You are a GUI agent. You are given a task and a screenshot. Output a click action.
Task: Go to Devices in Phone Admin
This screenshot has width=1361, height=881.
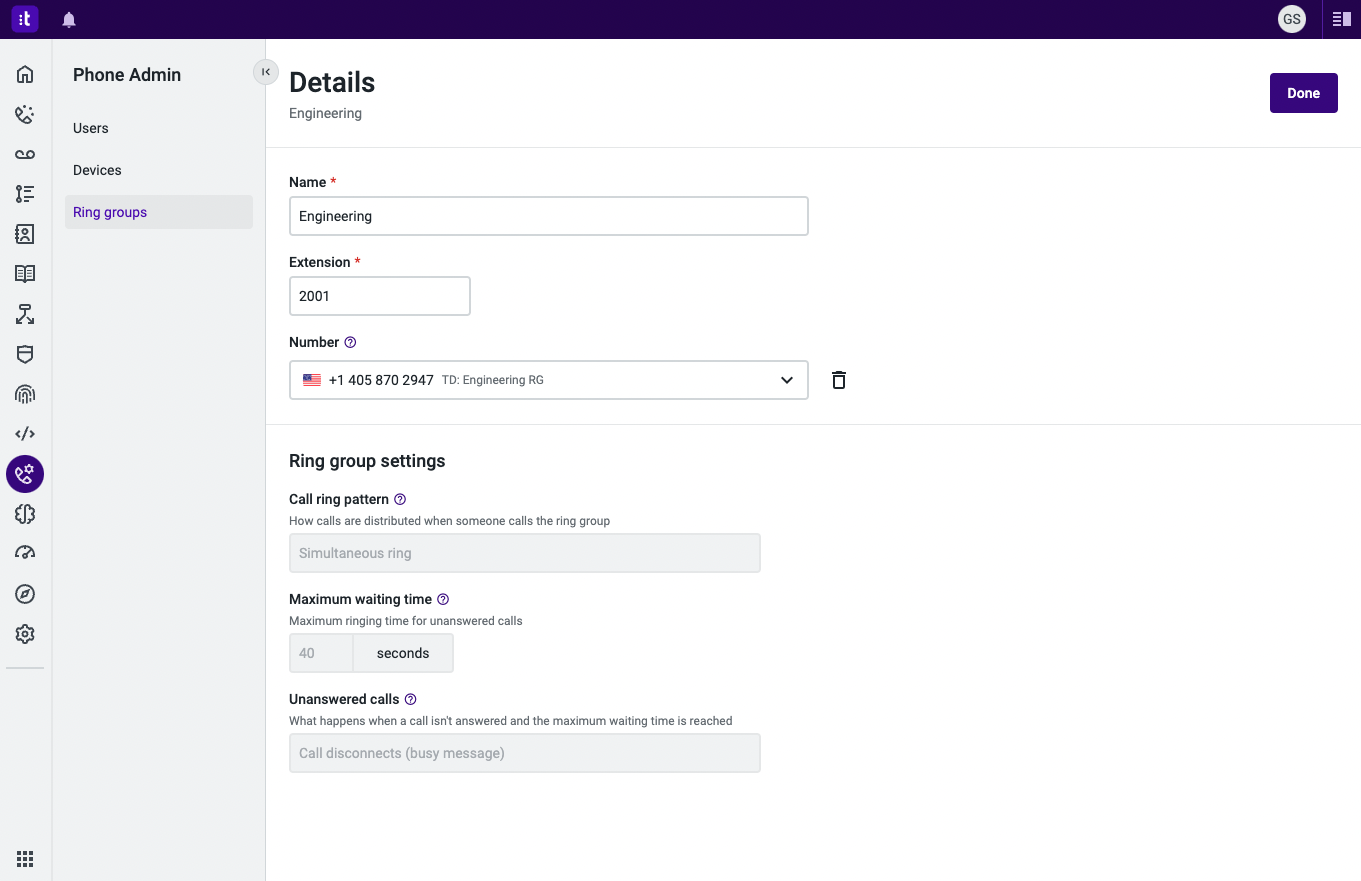click(x=159, y=170)
